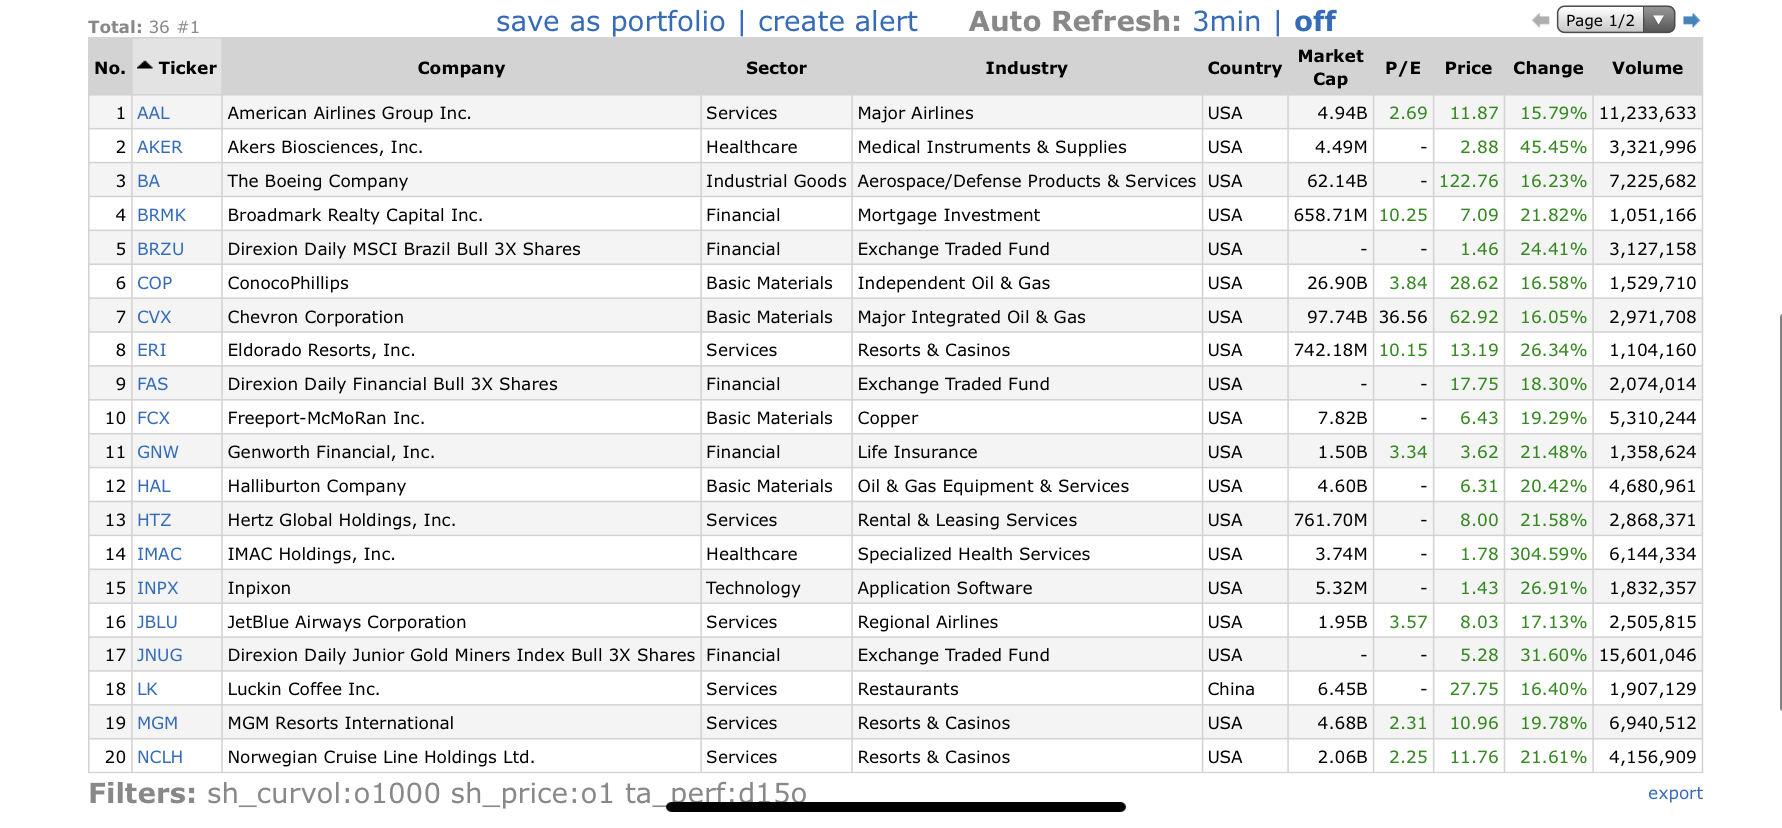Open the COP ticker link
Screen dimensions: 1782x828
[x=155, y=283]
